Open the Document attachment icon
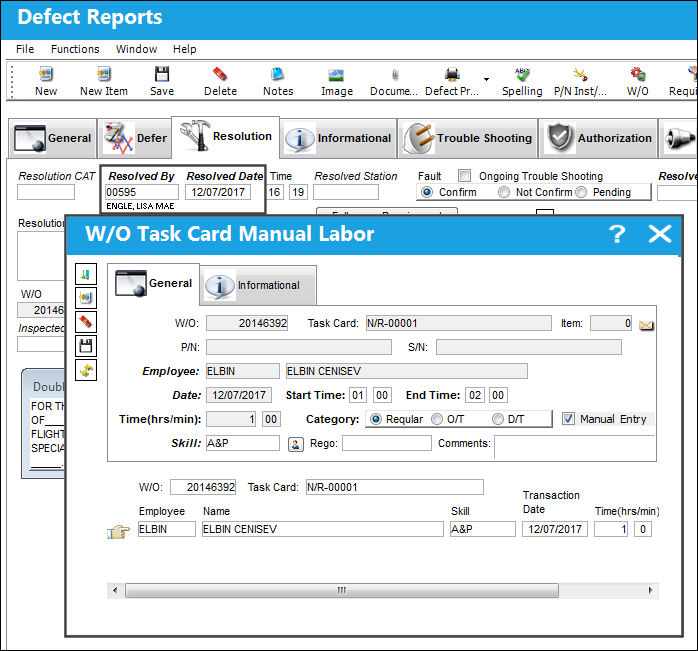Image resolution: width=698 pixels, height=651 pixels. coord(394,75)
